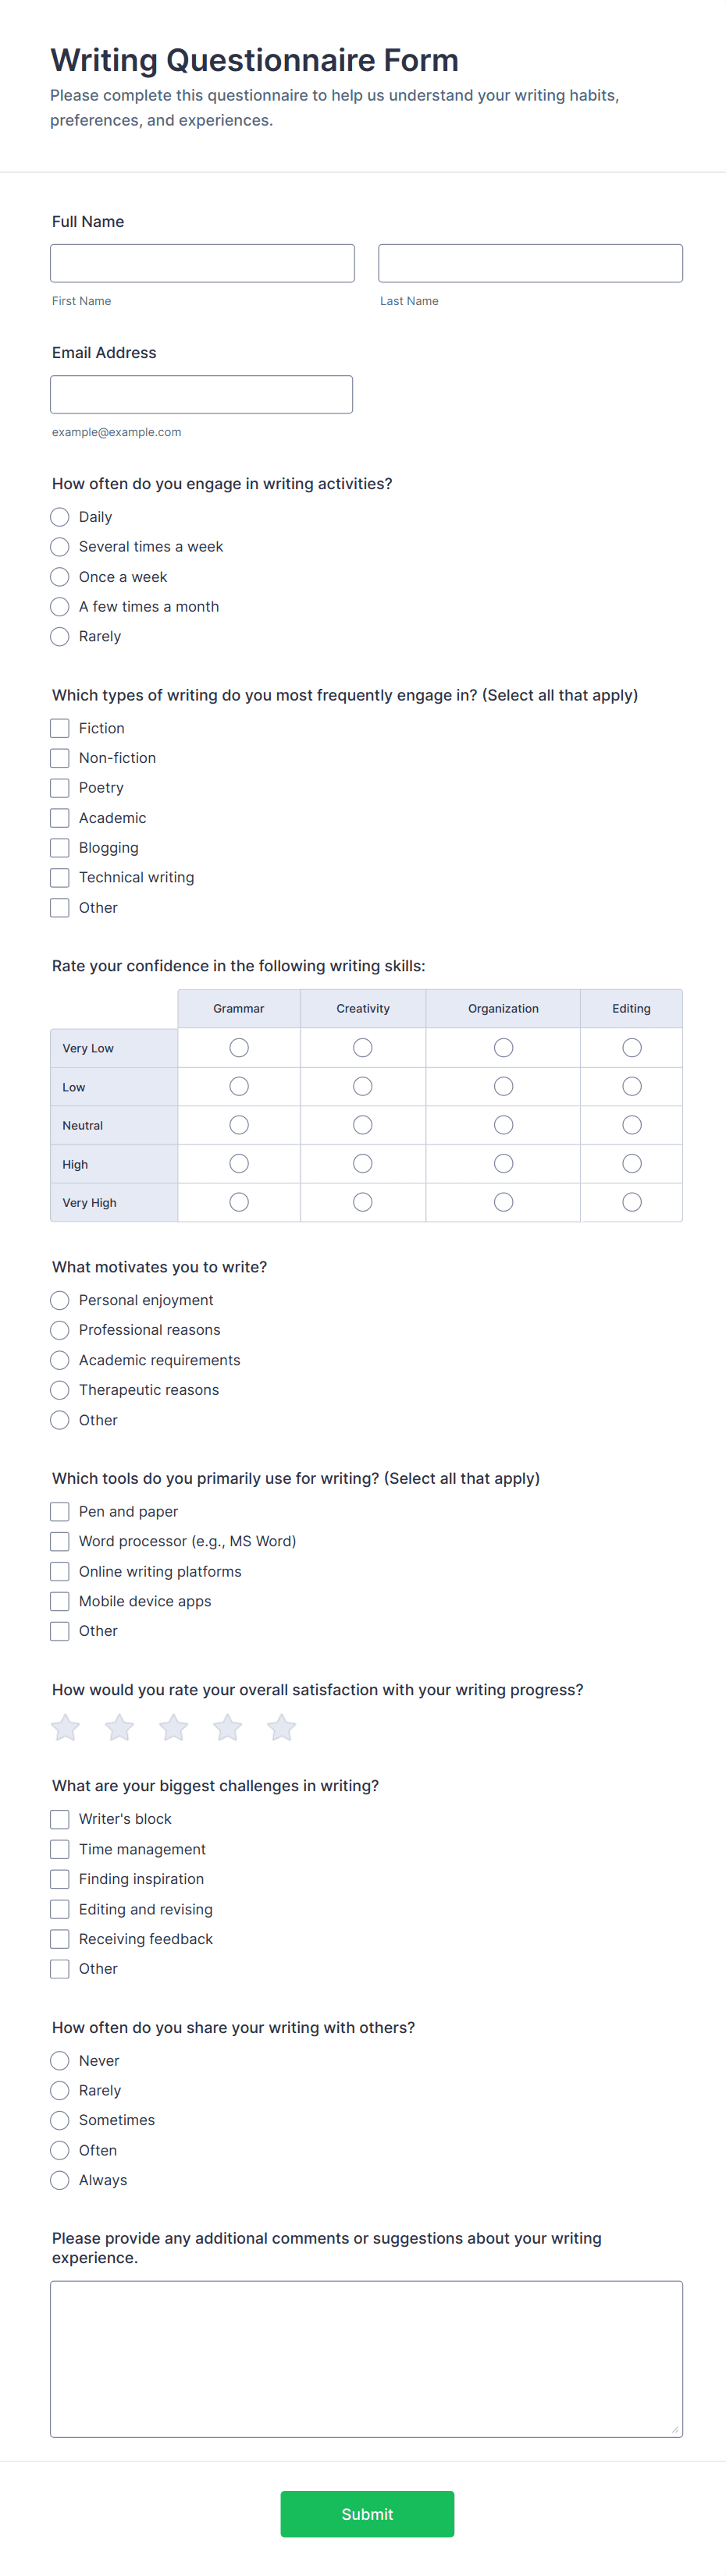Choose High for Organization confidence
Viewport: 726px width, 2576px height.
pyautogui.click(x=504, y=1163)
